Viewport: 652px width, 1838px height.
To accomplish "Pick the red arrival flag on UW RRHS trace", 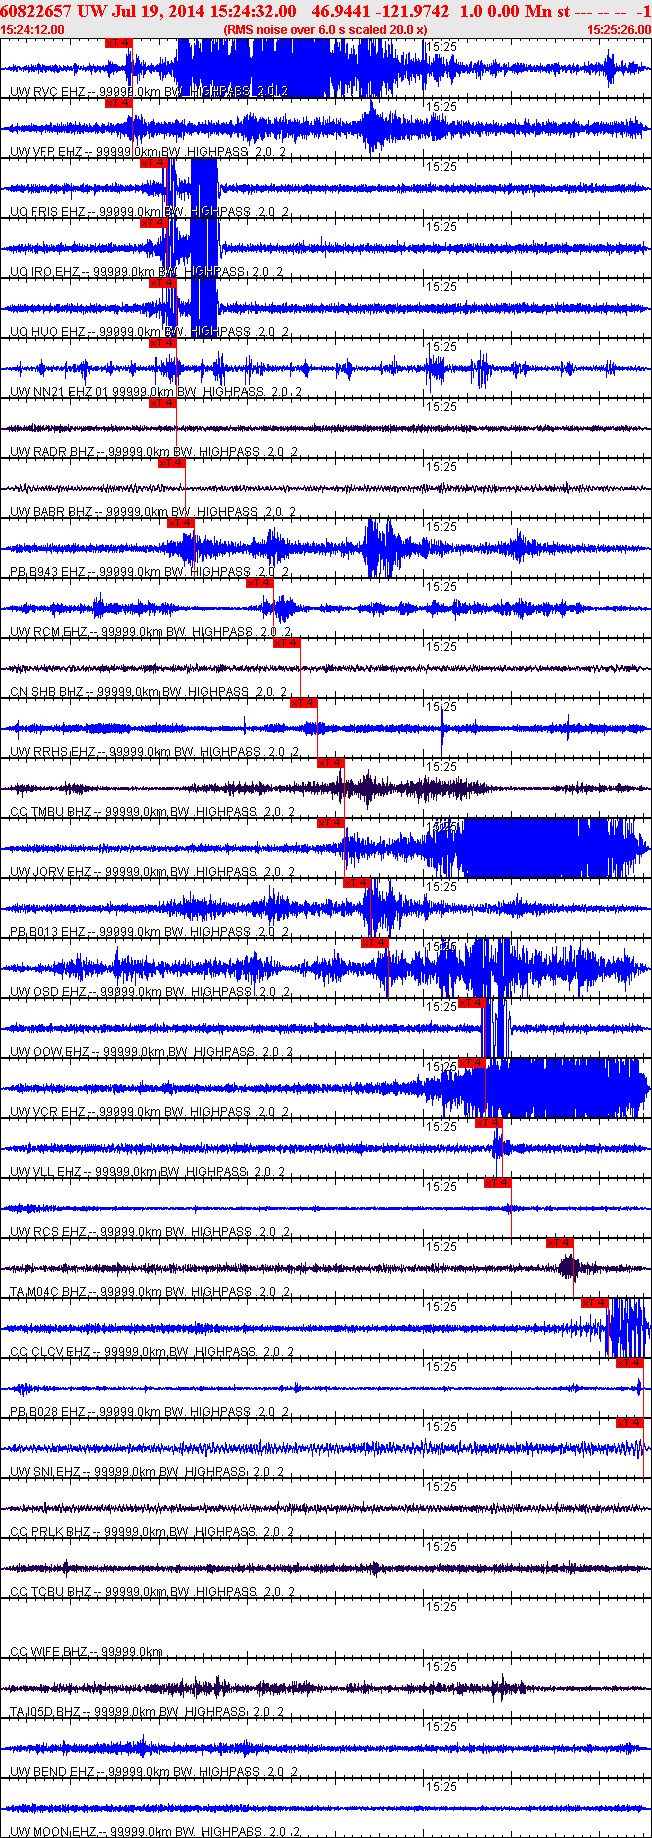I will pos(304,703).
